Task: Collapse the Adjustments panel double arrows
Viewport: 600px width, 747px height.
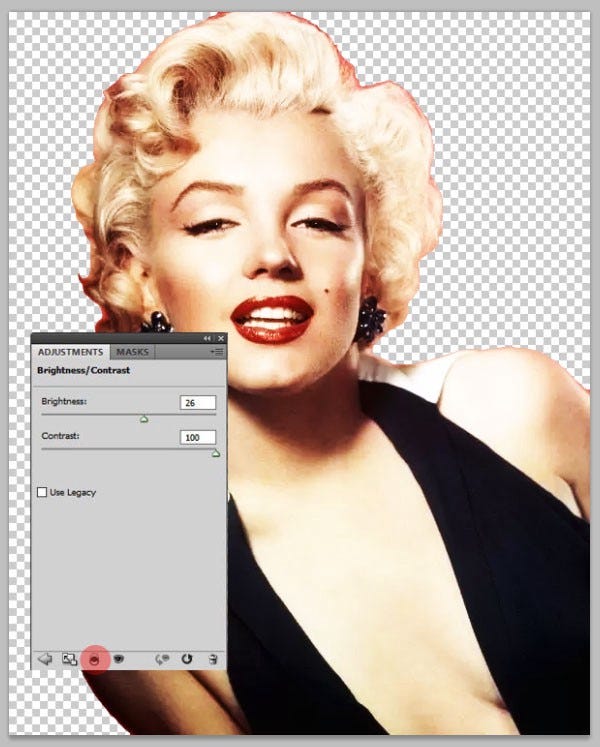Action: coord(207,338)
